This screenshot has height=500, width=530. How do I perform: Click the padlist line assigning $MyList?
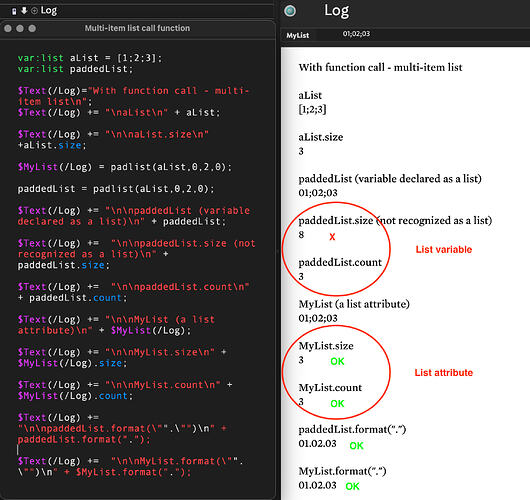pos(125,167)
